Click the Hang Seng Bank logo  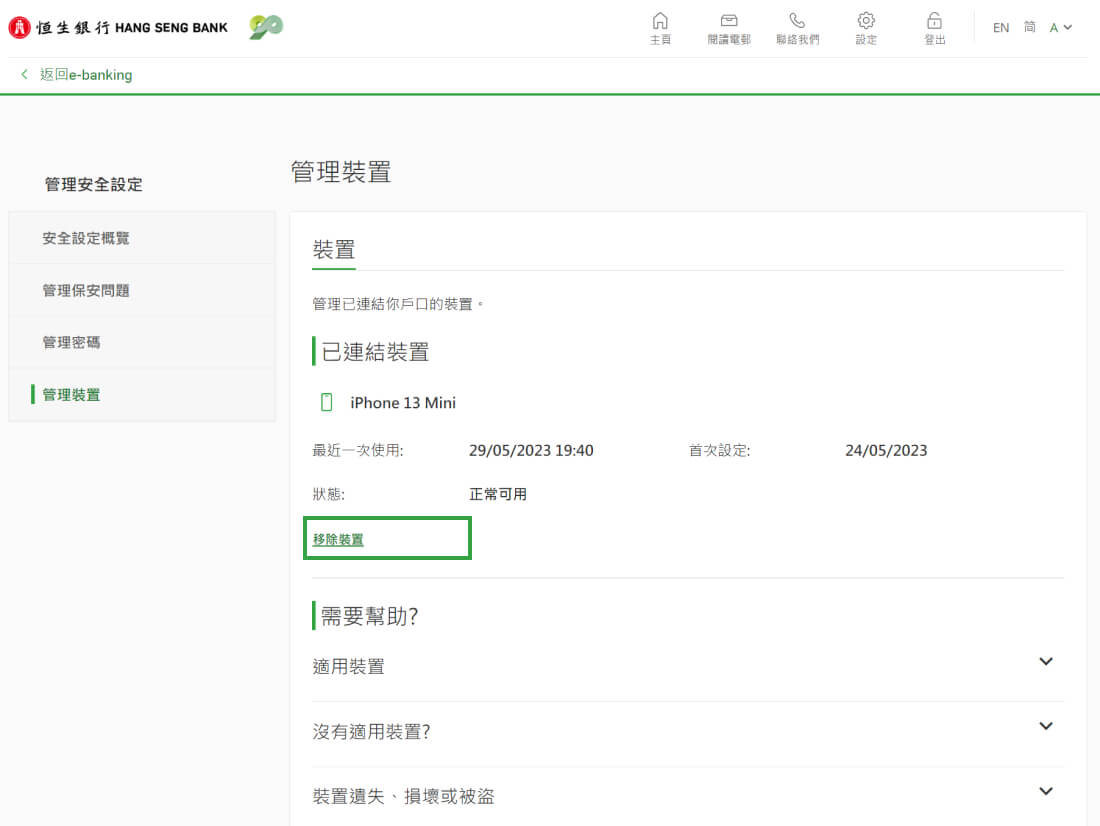tap(118, 27)
